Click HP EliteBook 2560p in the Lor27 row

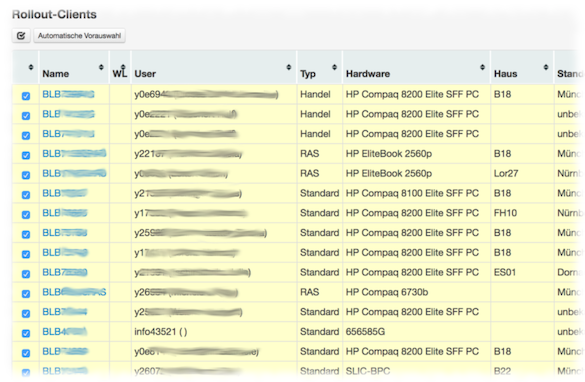389,173
